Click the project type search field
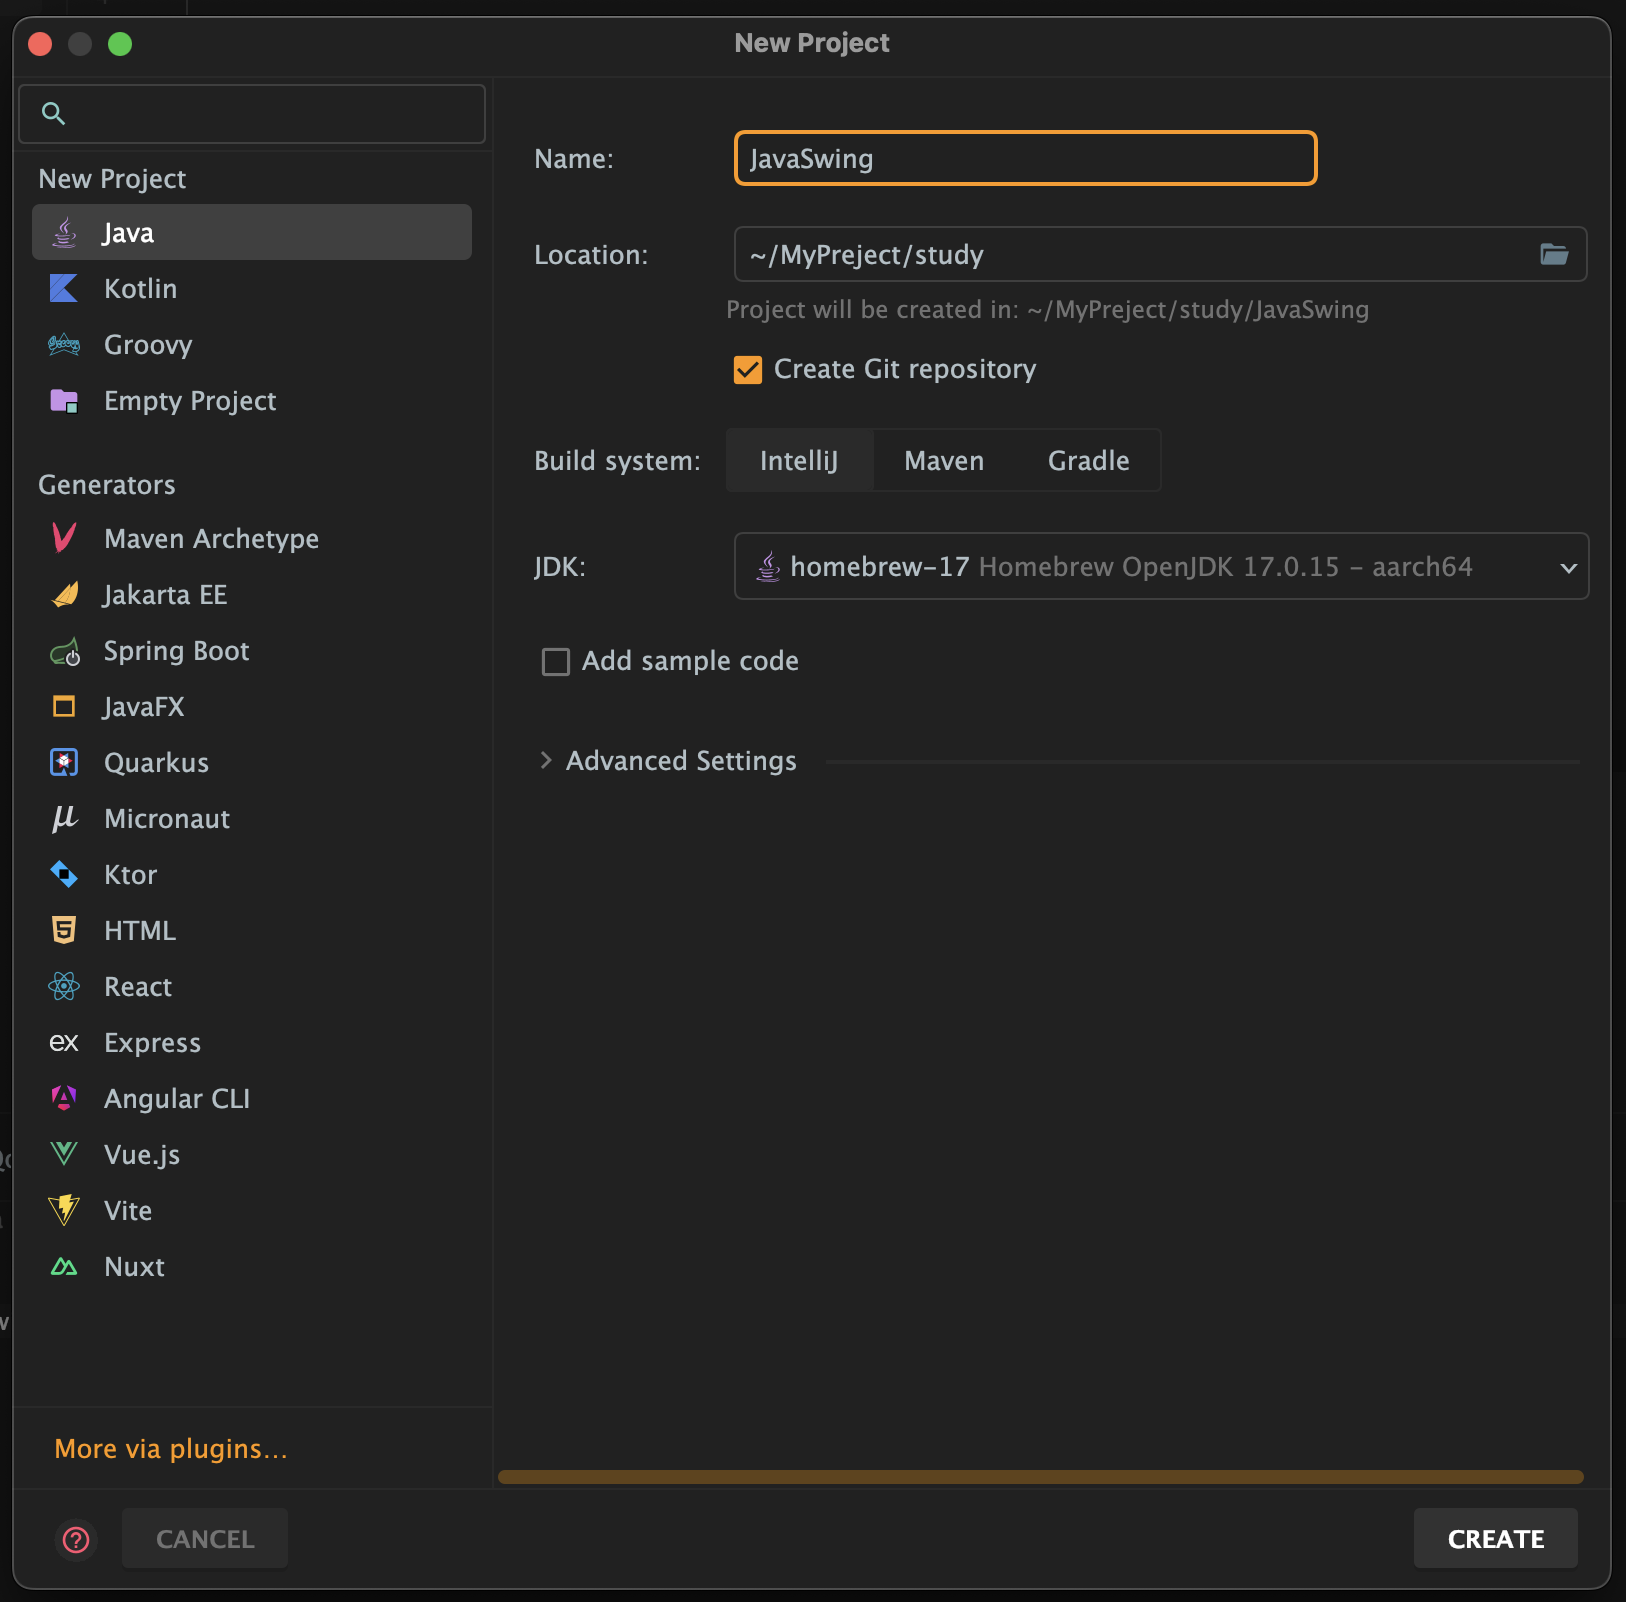The width and height of the screenshot is (1626, 1602). pos(252,114)
